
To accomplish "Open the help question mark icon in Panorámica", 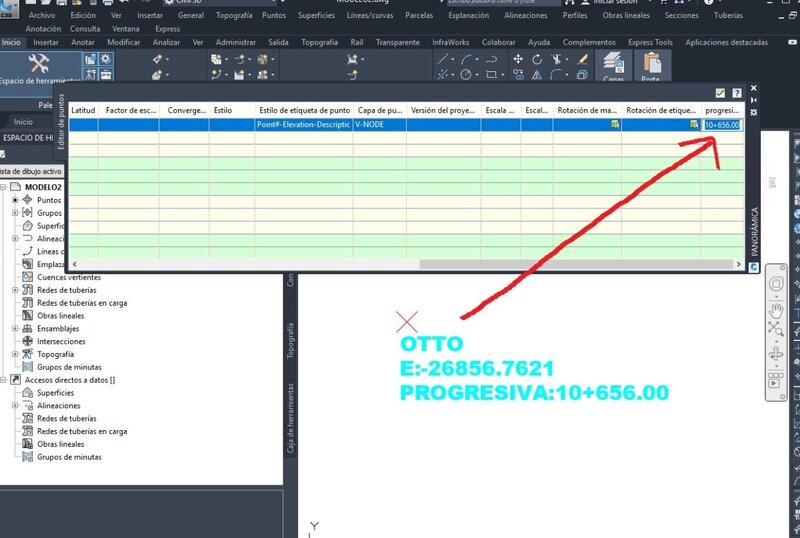I will (737, 92).
